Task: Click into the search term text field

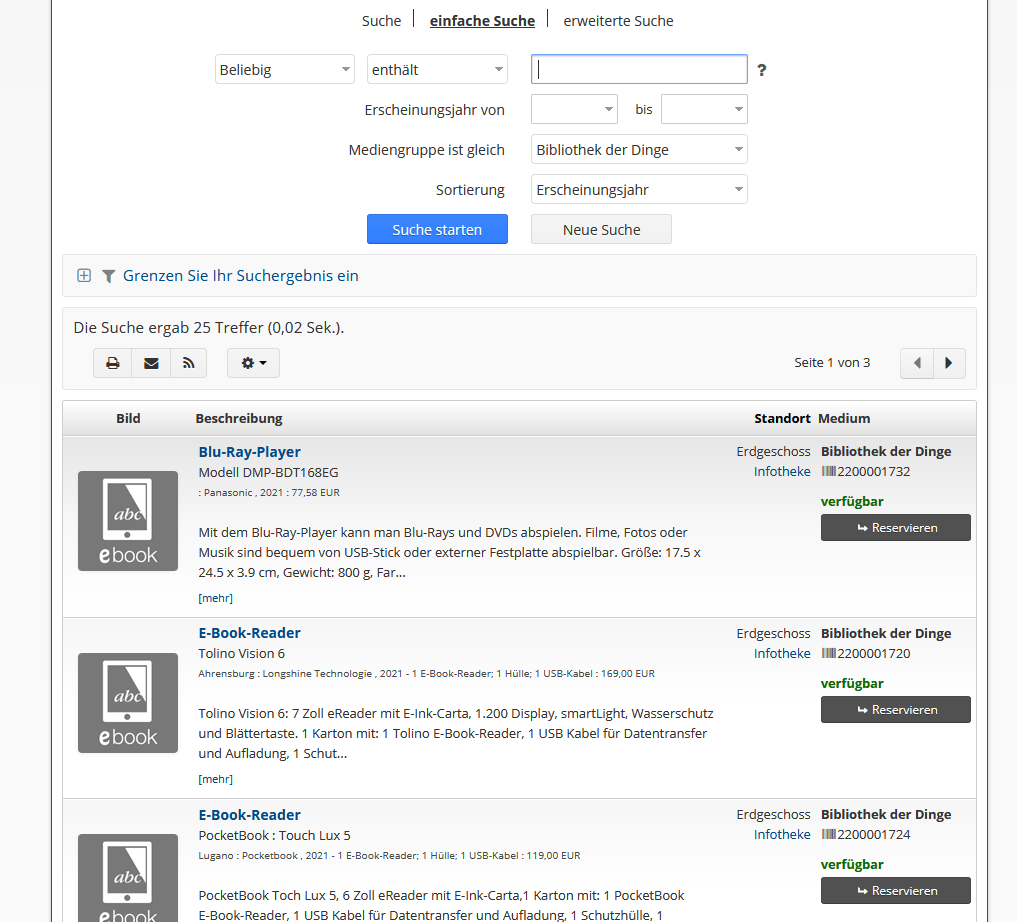Action: [639, 69]
